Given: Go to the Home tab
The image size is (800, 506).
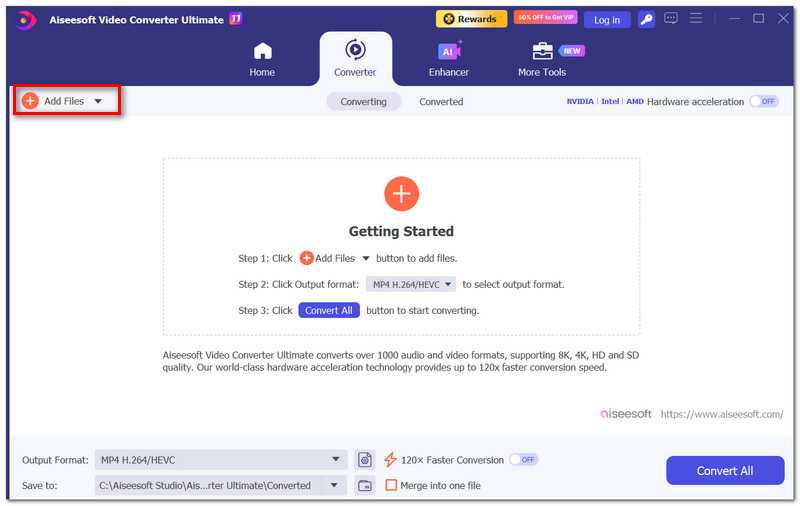Looking at the screenshot, I should (262, 59).
